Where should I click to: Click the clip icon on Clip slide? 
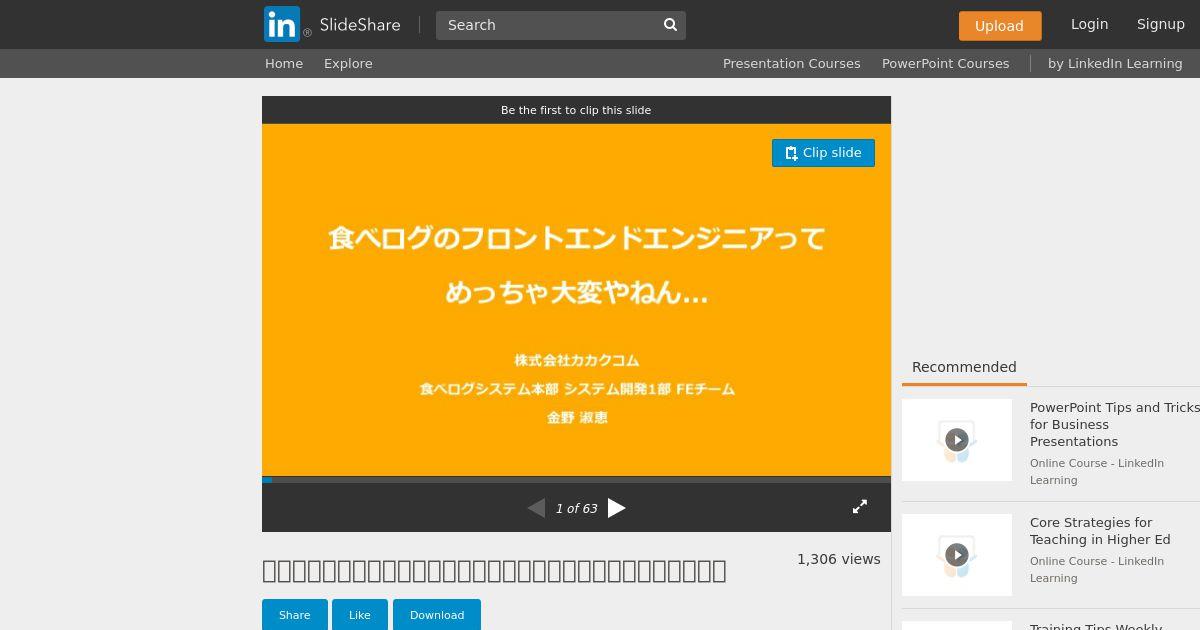[x=791, y=153]
